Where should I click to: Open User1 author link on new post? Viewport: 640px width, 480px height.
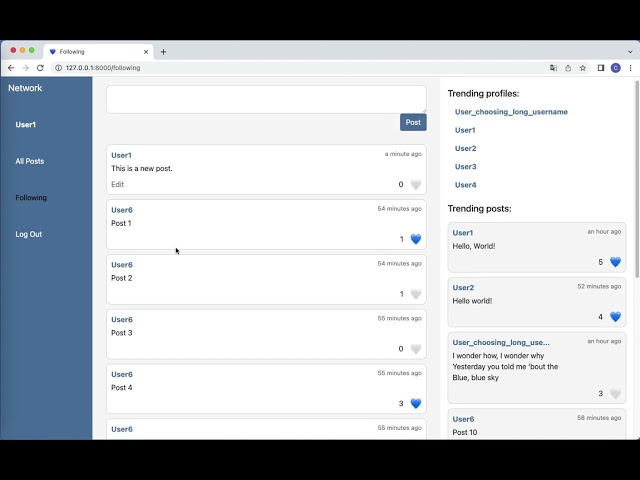click(x=121, y=155)
